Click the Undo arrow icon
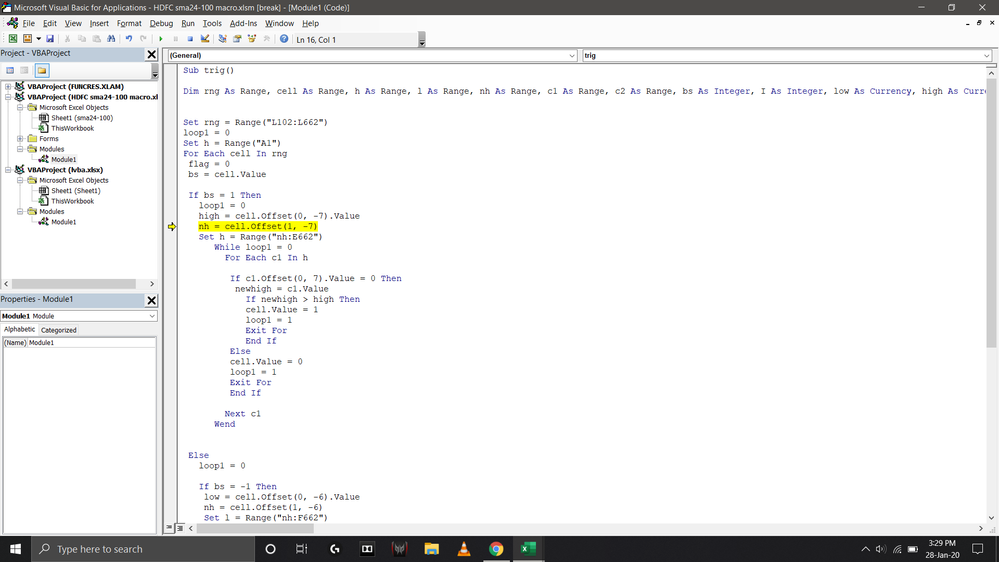 129,39
